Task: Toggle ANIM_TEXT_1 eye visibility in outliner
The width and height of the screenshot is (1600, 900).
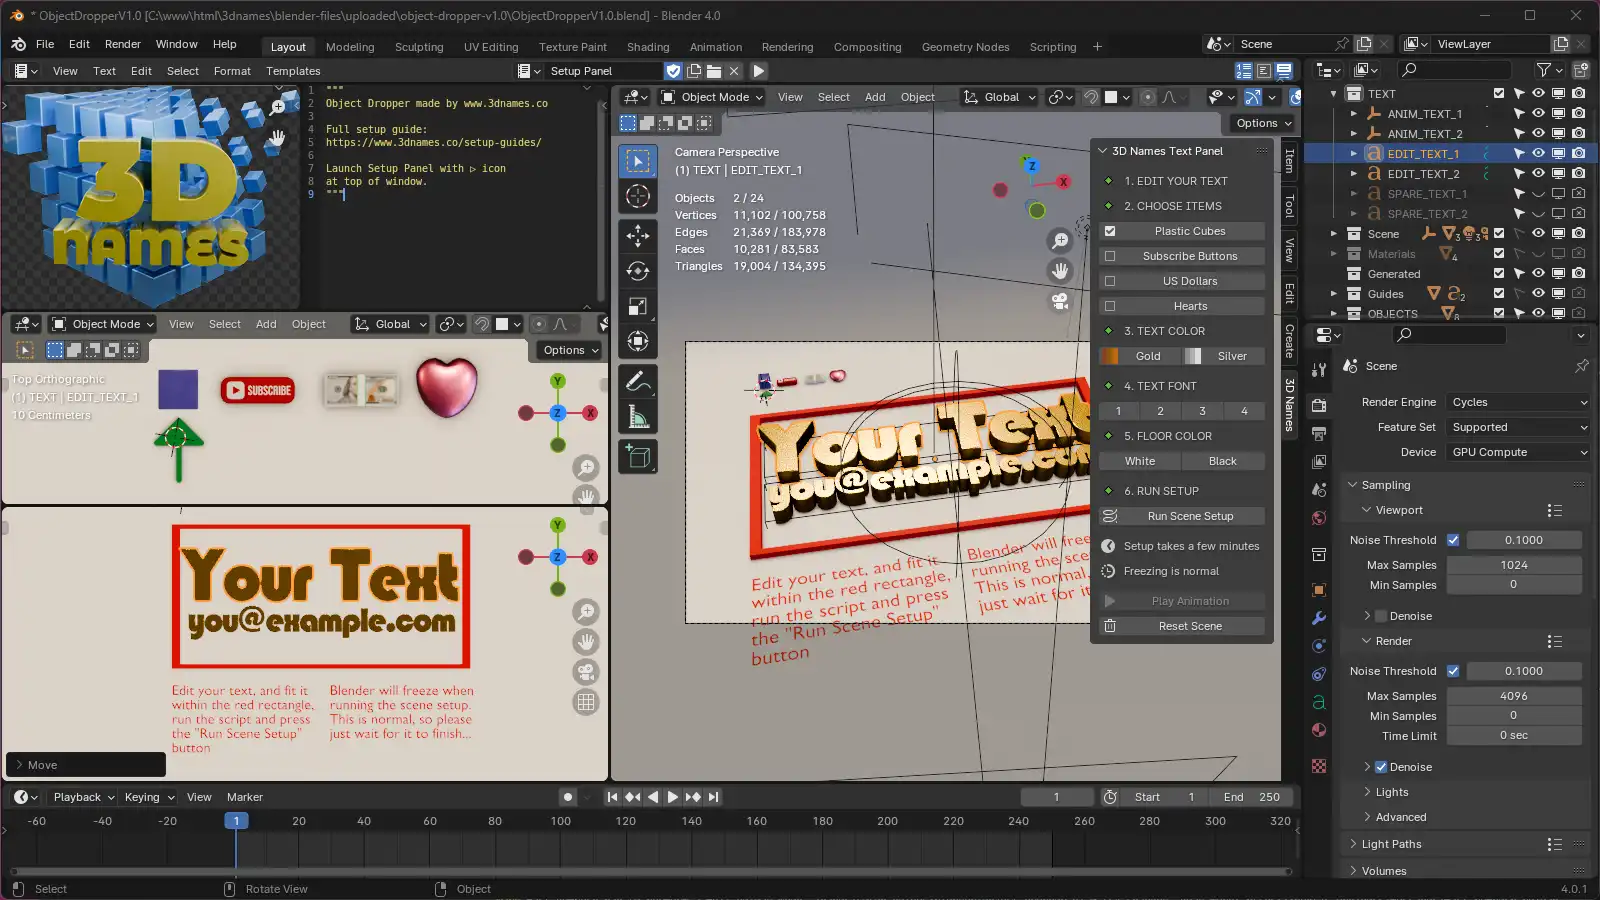Action: point(1538,114)
